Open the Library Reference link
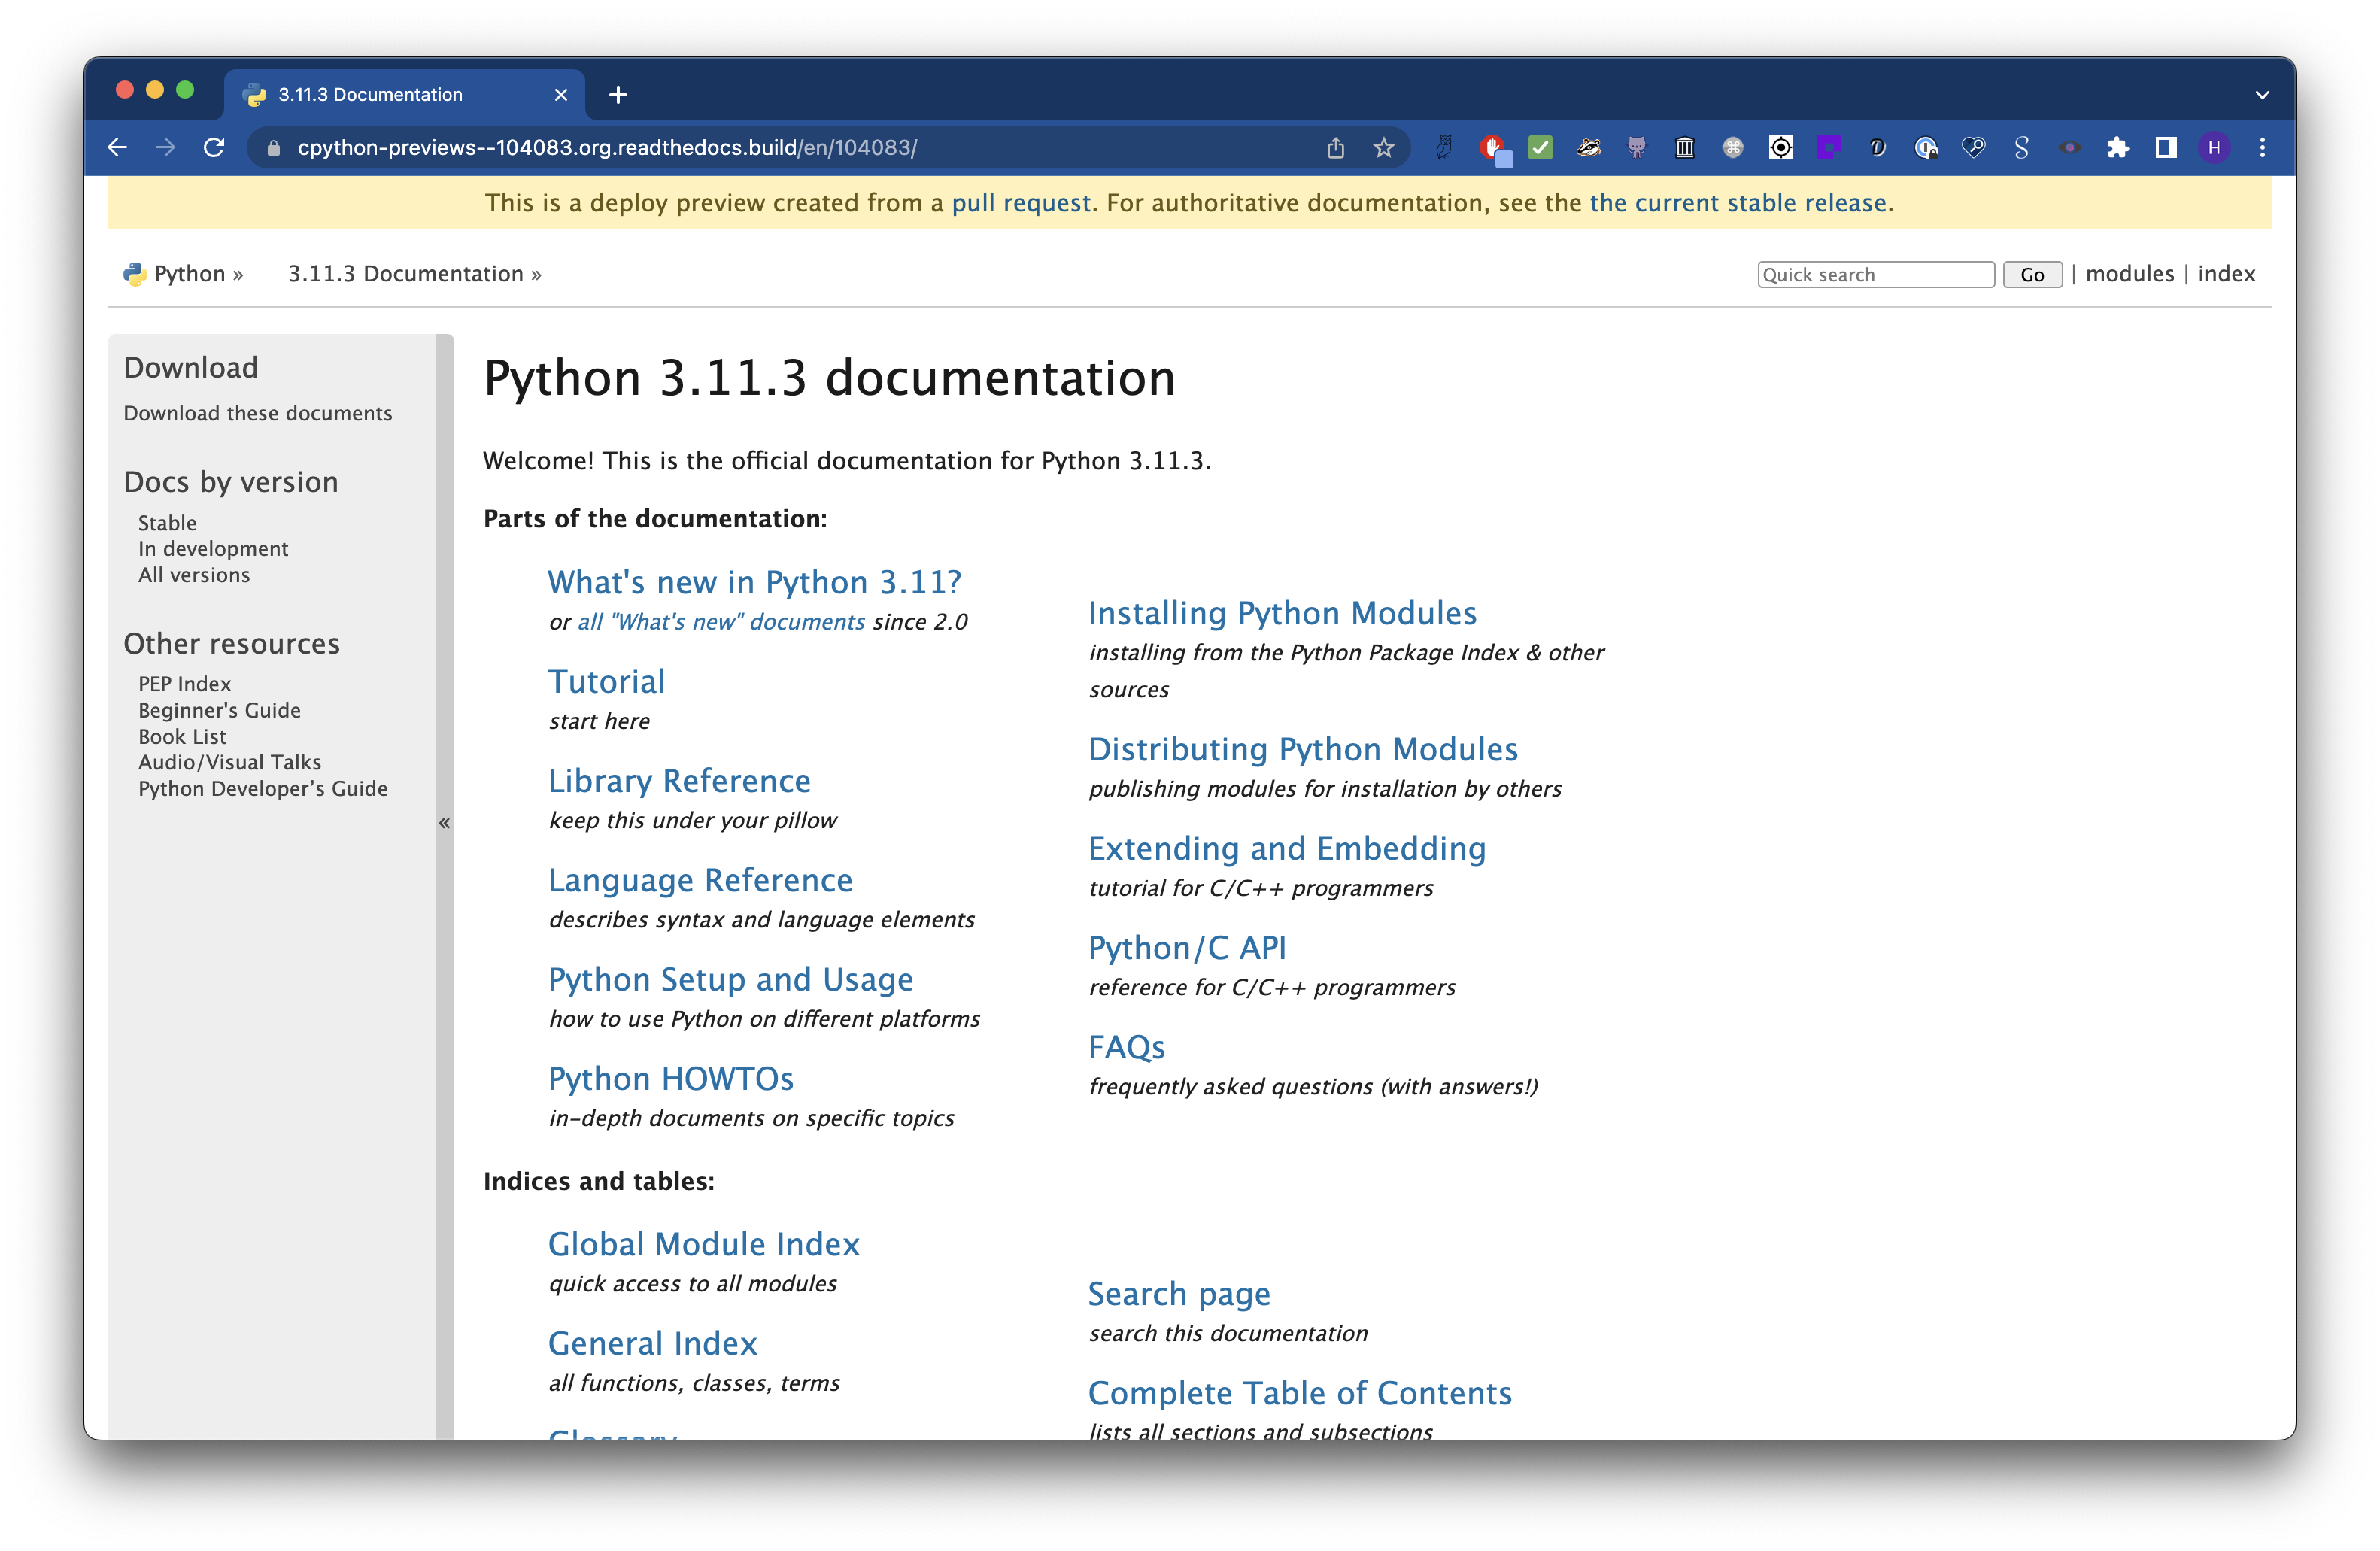 679,781
